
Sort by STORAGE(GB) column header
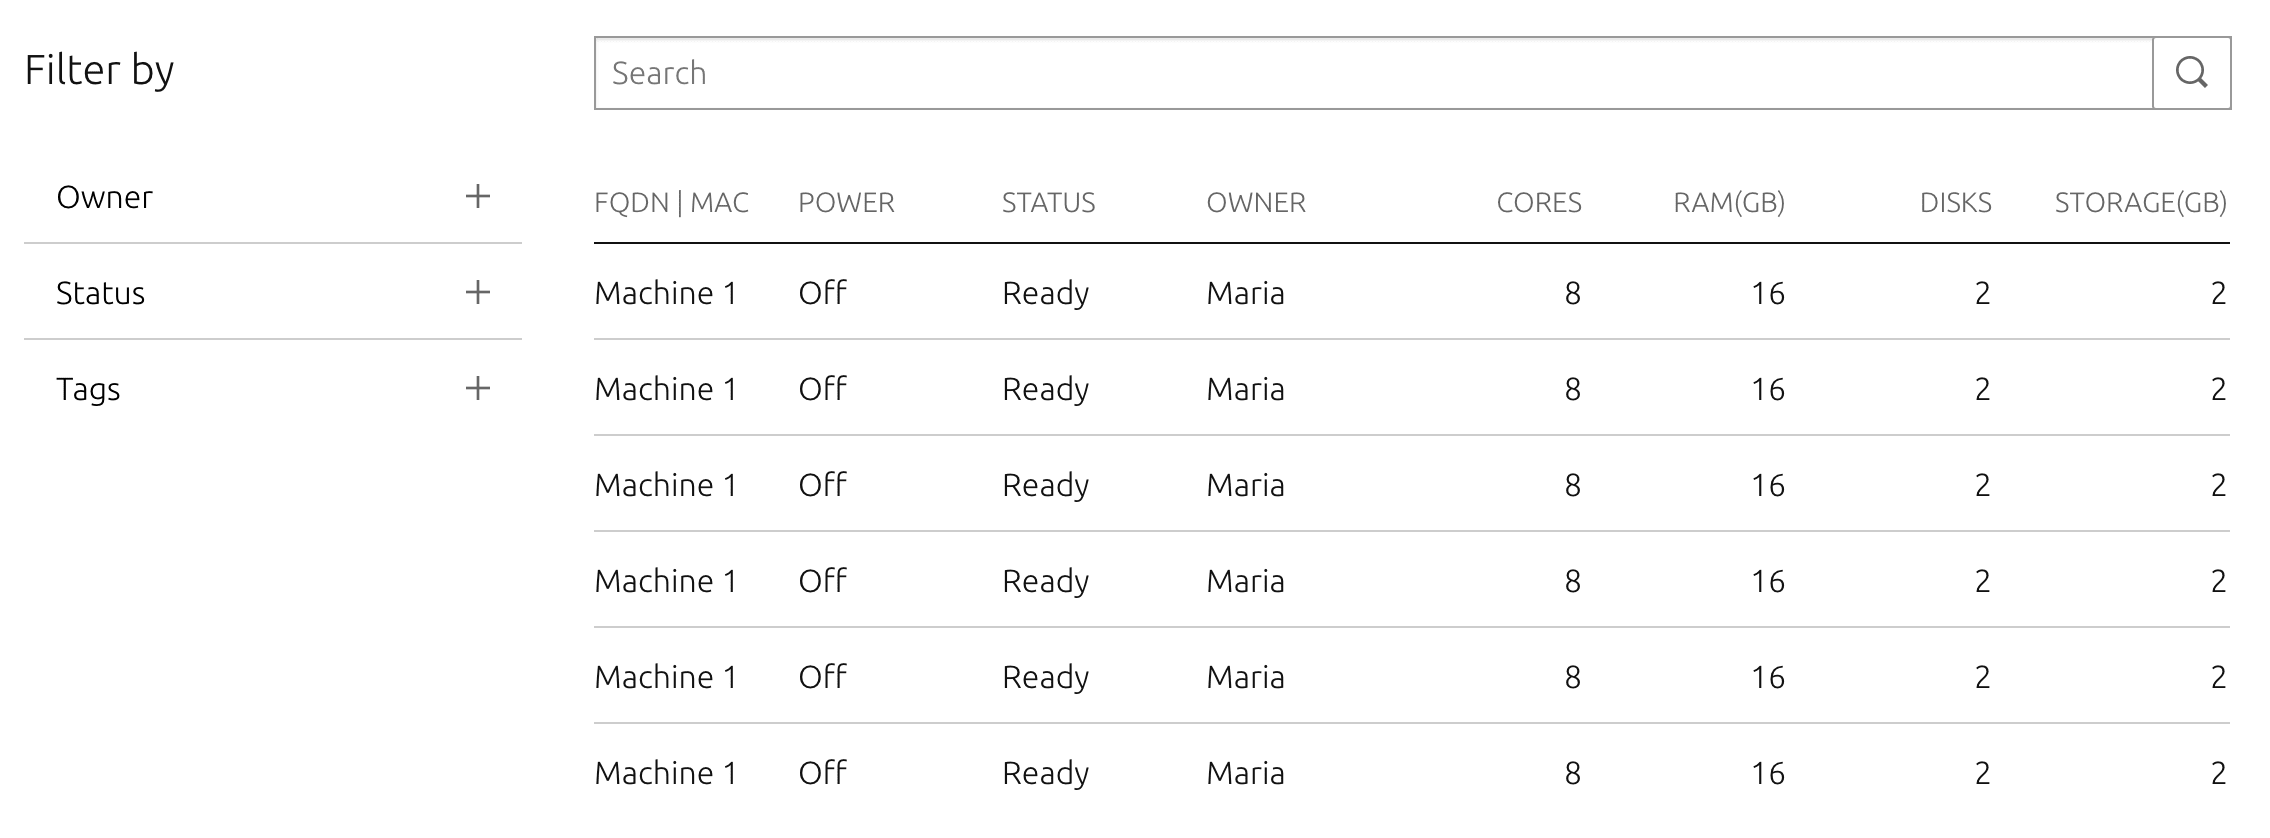[2141, 203]
